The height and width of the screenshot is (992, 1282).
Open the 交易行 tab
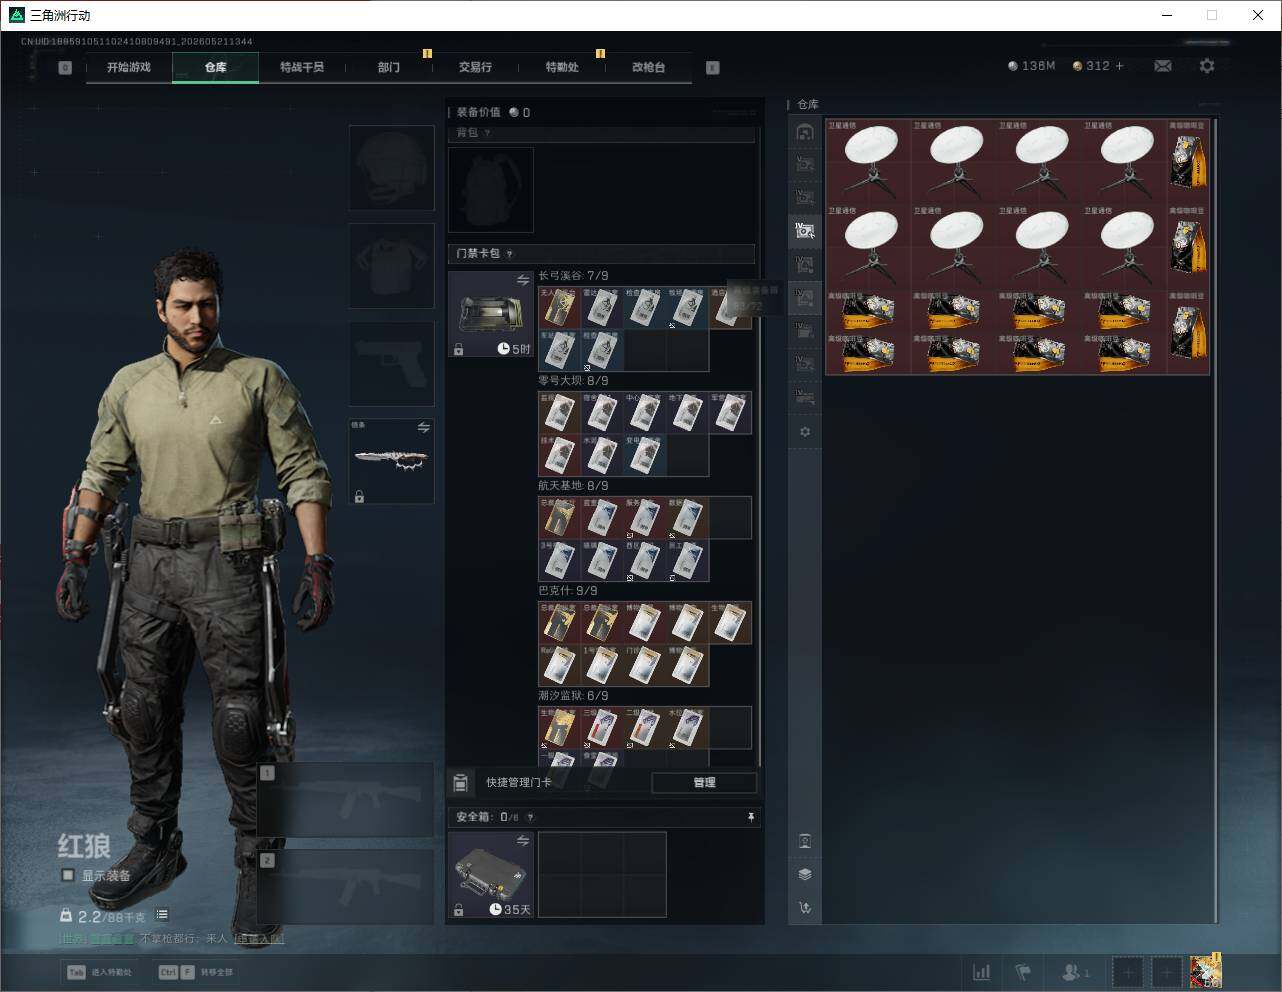475,67
